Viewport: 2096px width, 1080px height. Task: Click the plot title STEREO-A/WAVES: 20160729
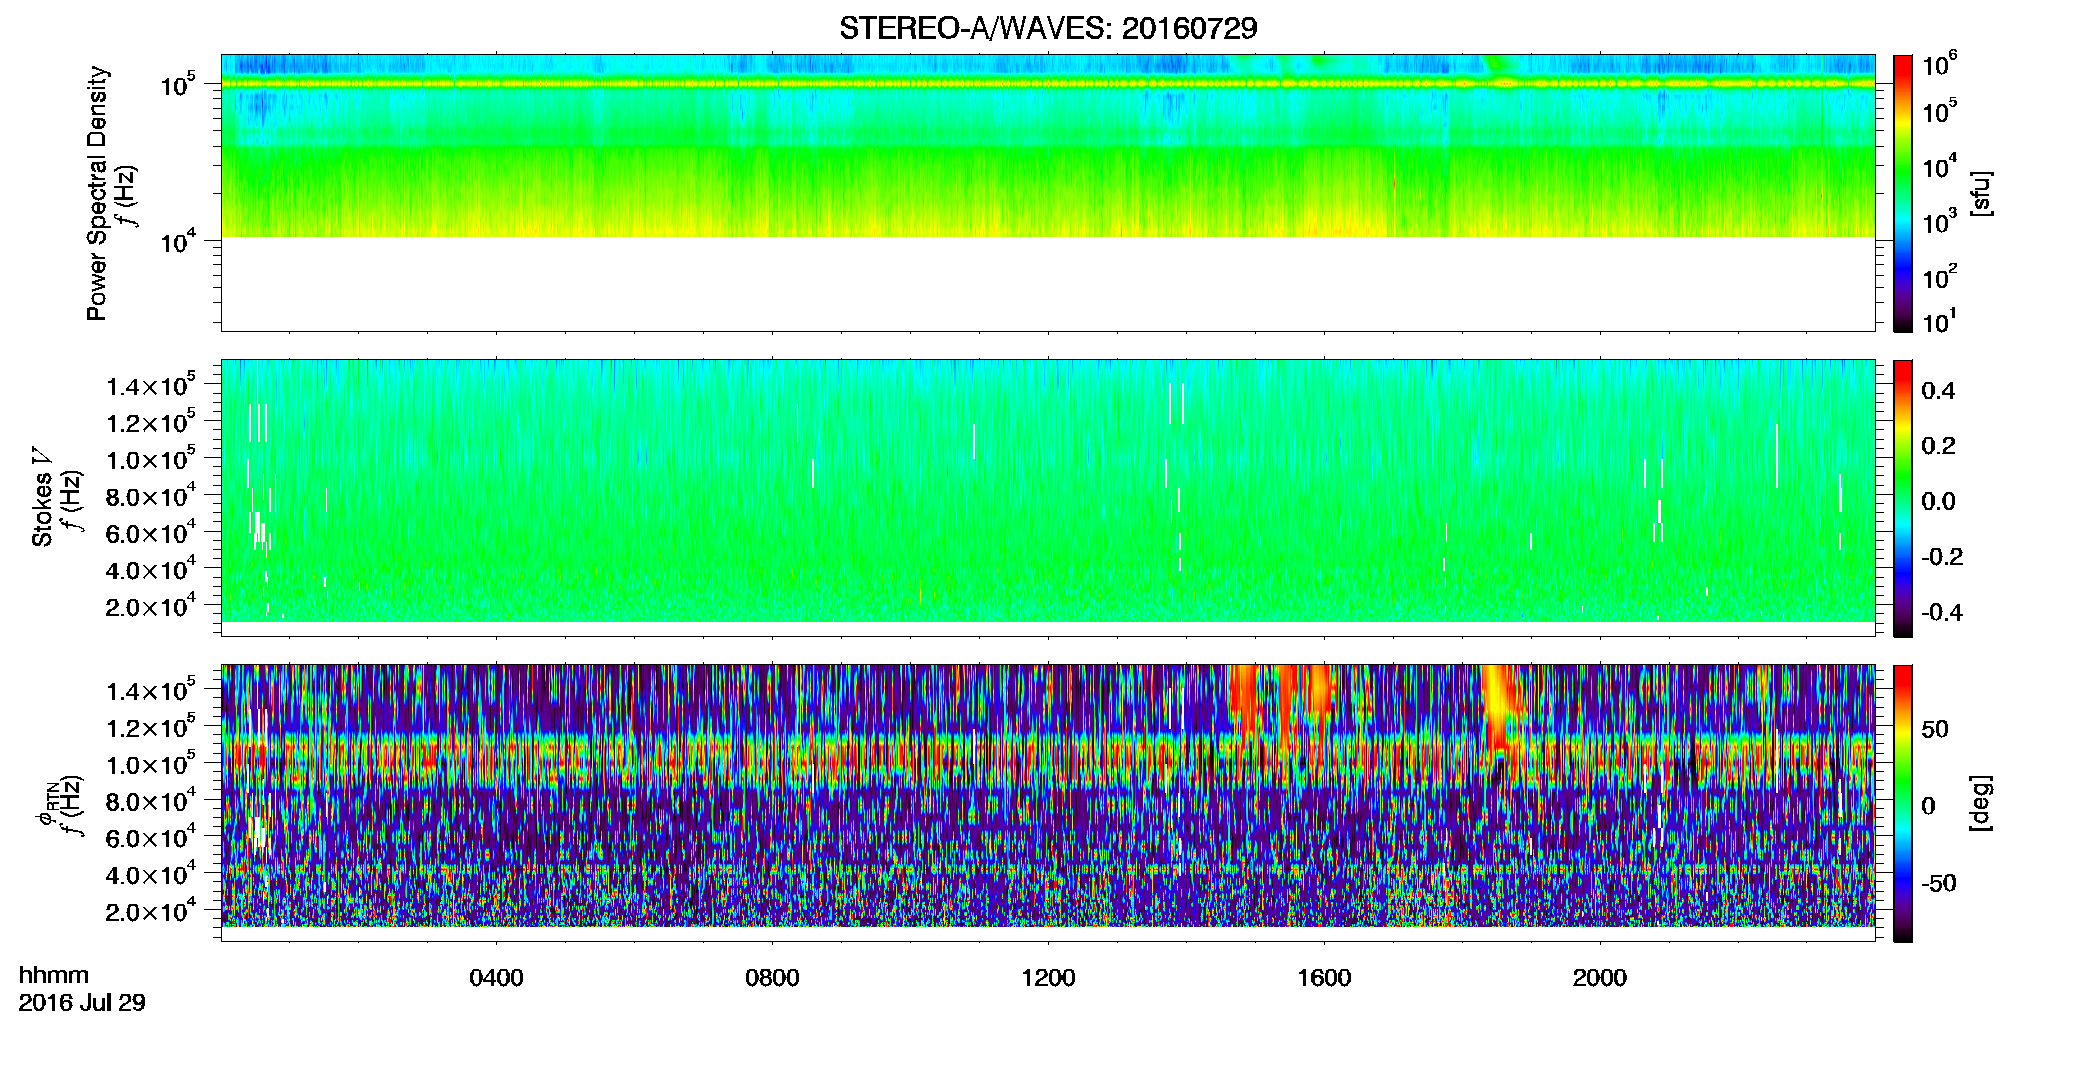point(1048,28)
